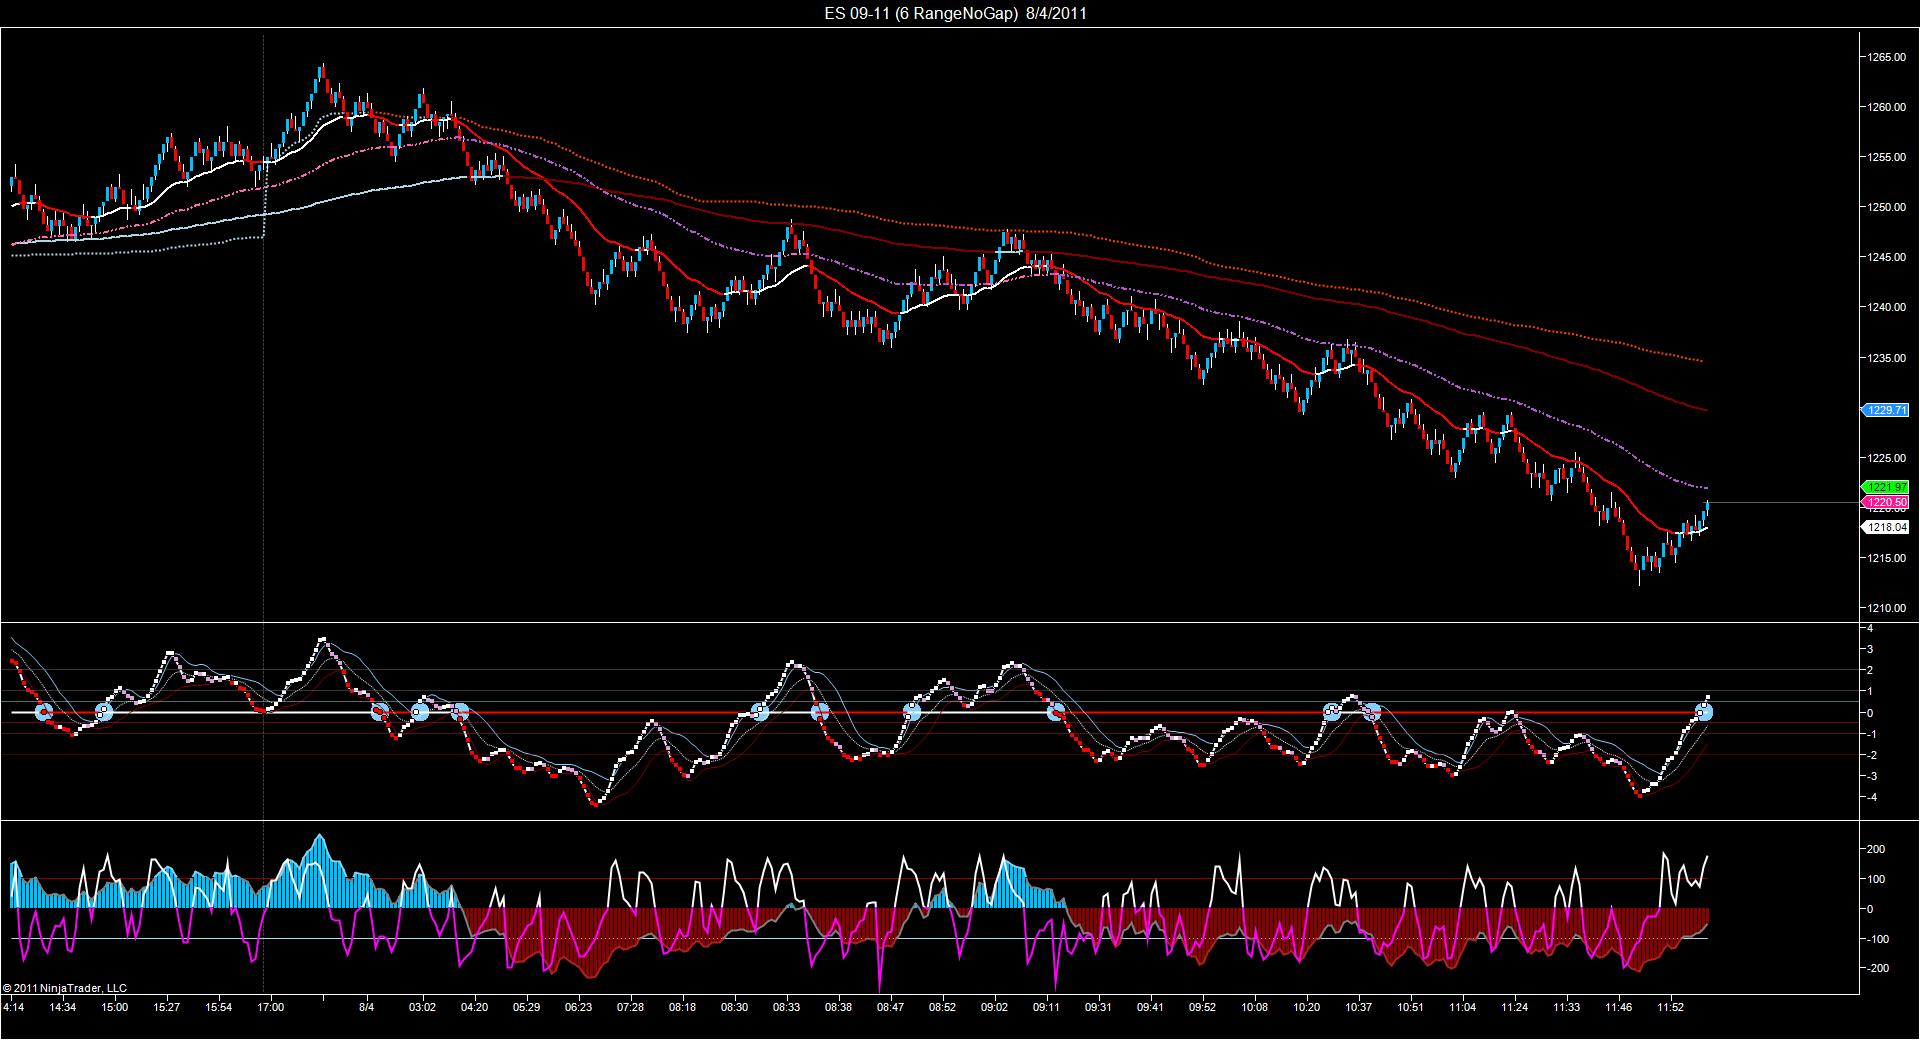Click the 10:20 time axis label
The height and width of the screenshot is (1040, 1920).
point(1306,1007)
